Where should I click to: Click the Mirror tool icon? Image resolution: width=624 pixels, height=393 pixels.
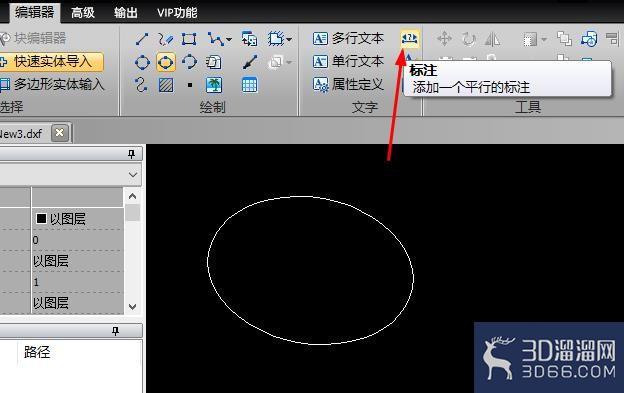click(x=493, y=39)
